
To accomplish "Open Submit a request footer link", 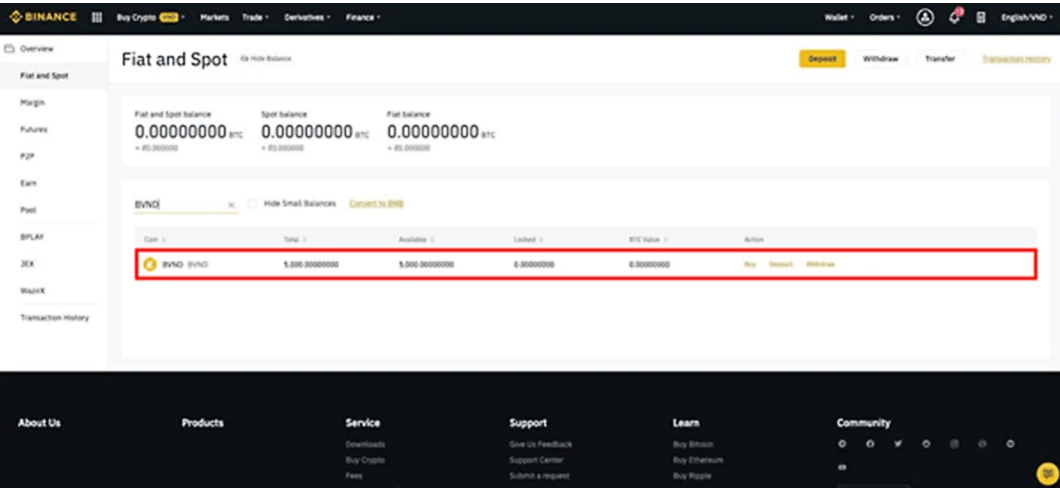I will 539,476.
